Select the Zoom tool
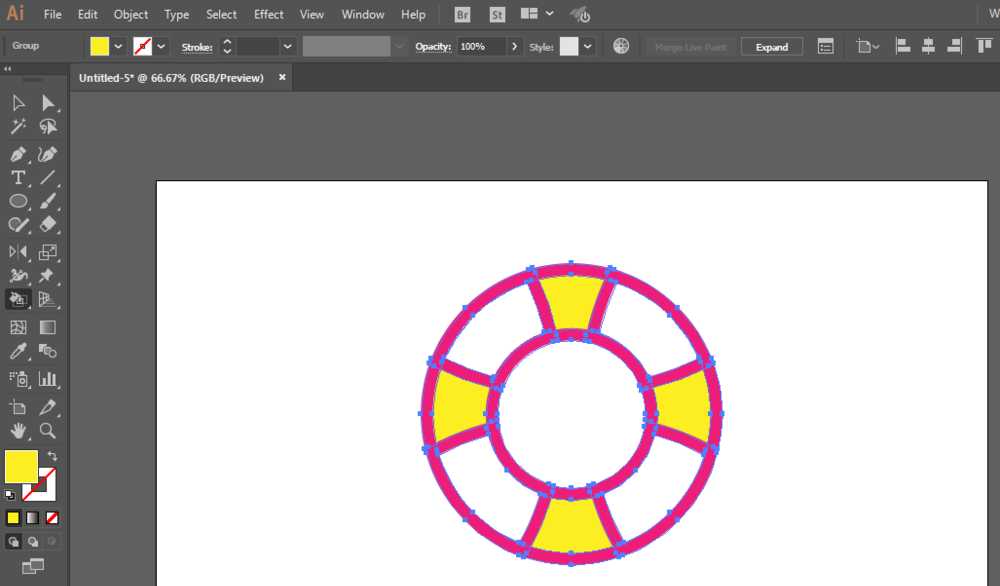The image size is (1000, 586). 47,431
